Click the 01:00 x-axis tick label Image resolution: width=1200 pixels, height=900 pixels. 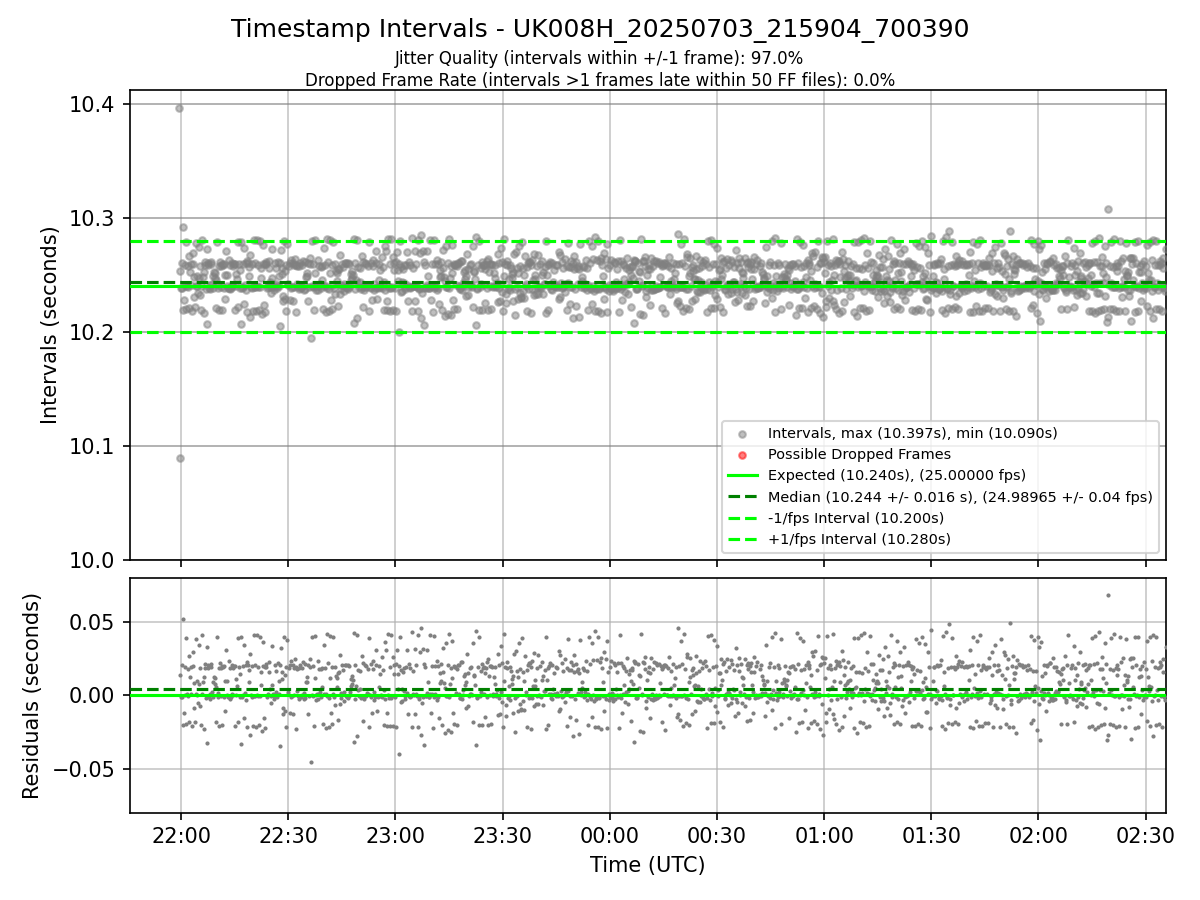(824, 834)
